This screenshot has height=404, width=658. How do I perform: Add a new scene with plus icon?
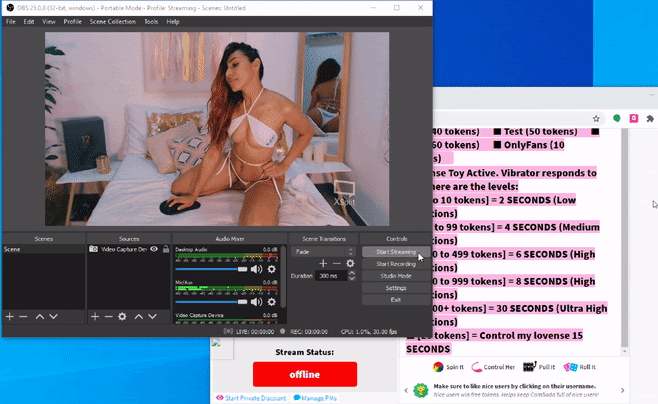click(x=10, y=317)
